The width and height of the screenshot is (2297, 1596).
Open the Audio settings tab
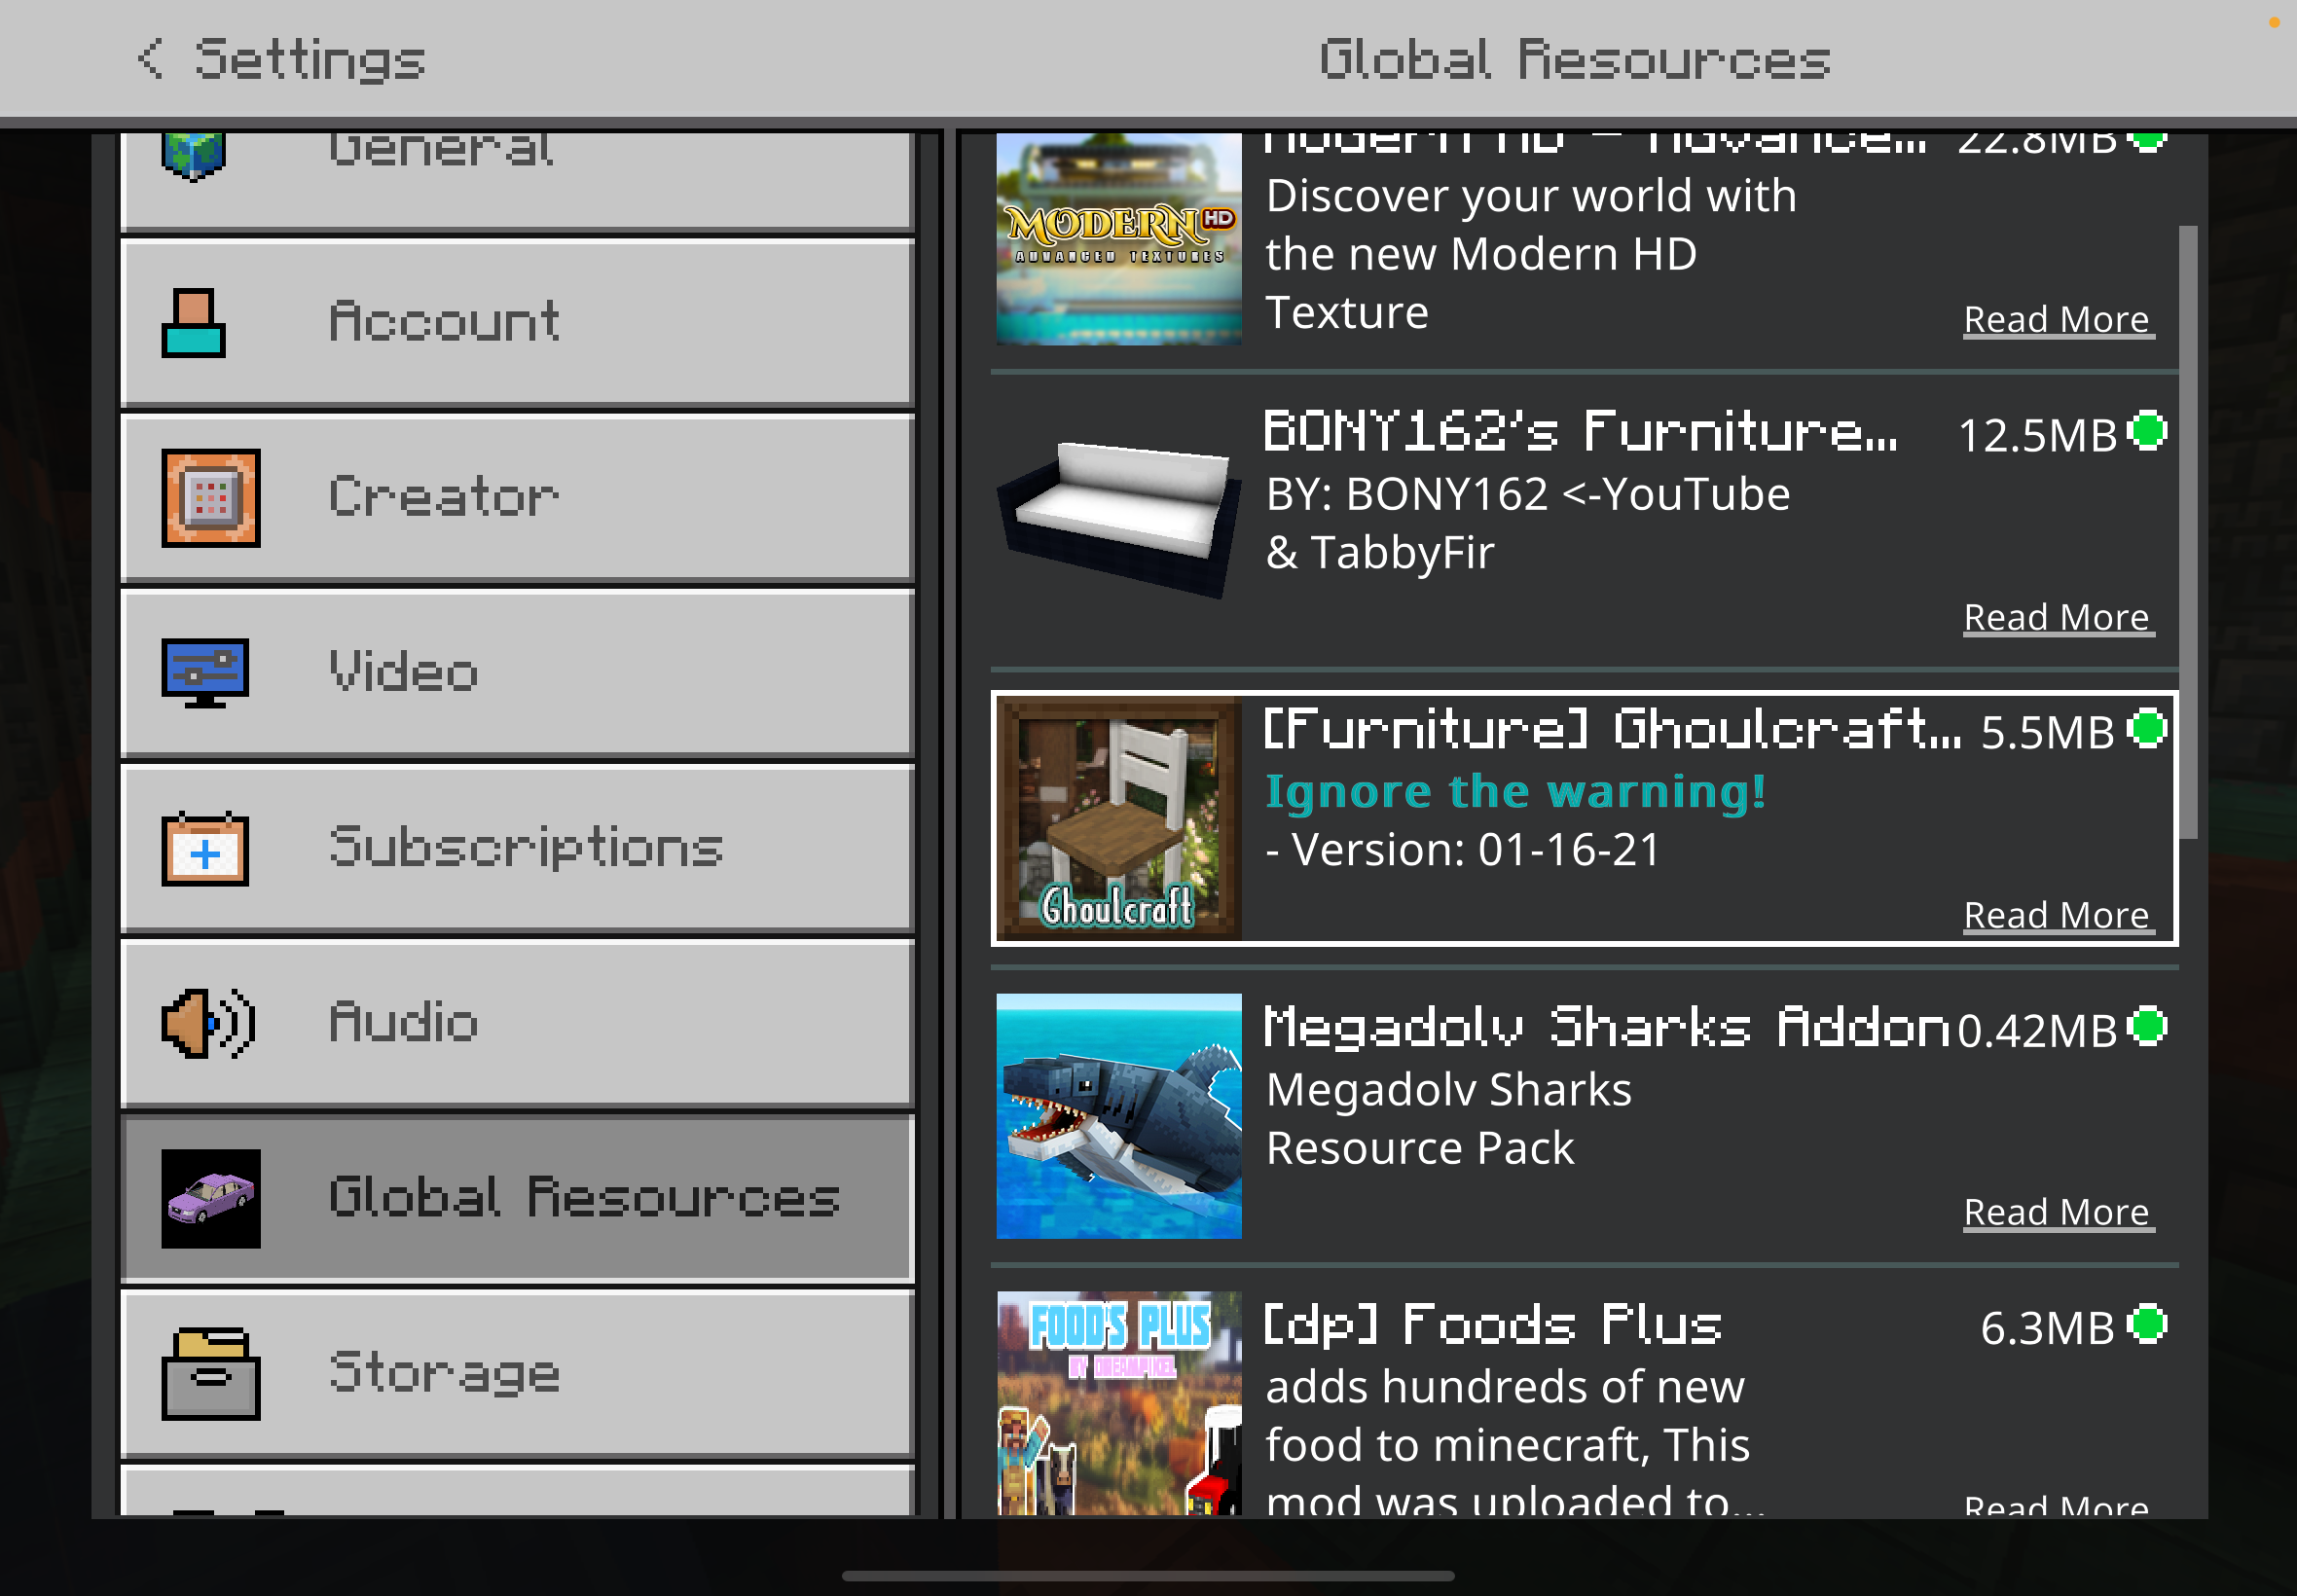pos(517,1023)
